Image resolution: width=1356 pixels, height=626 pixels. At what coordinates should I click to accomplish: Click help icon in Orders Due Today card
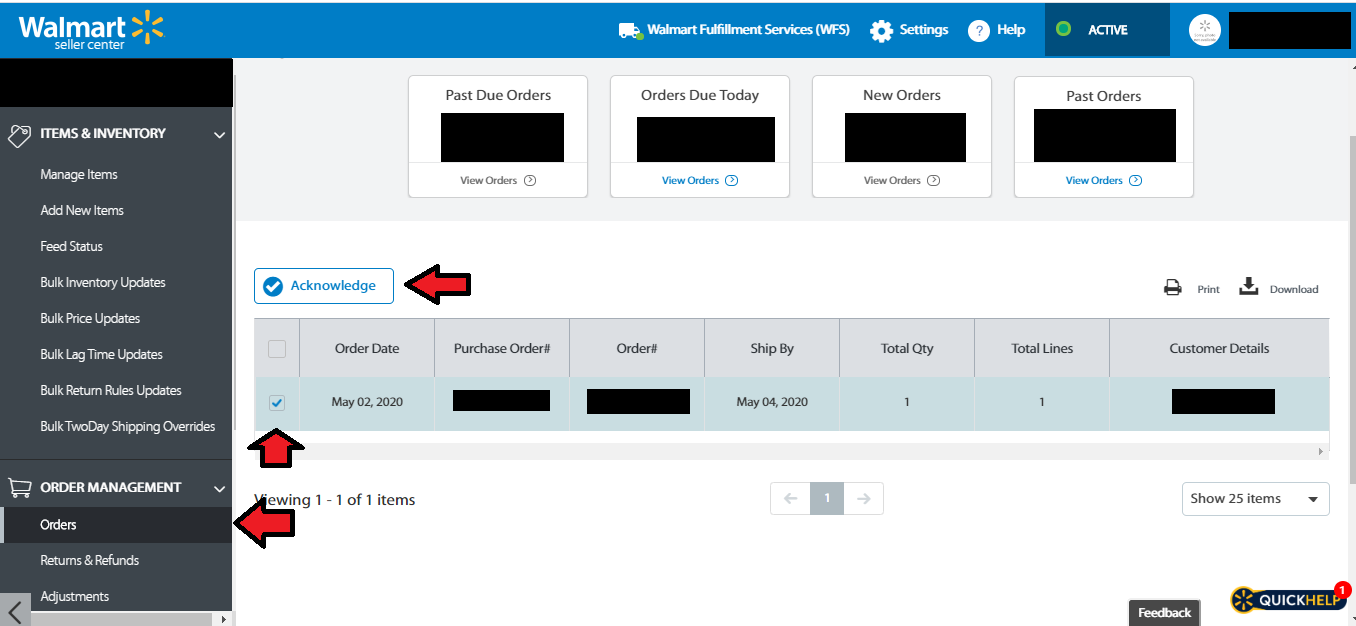click(732, 181)
